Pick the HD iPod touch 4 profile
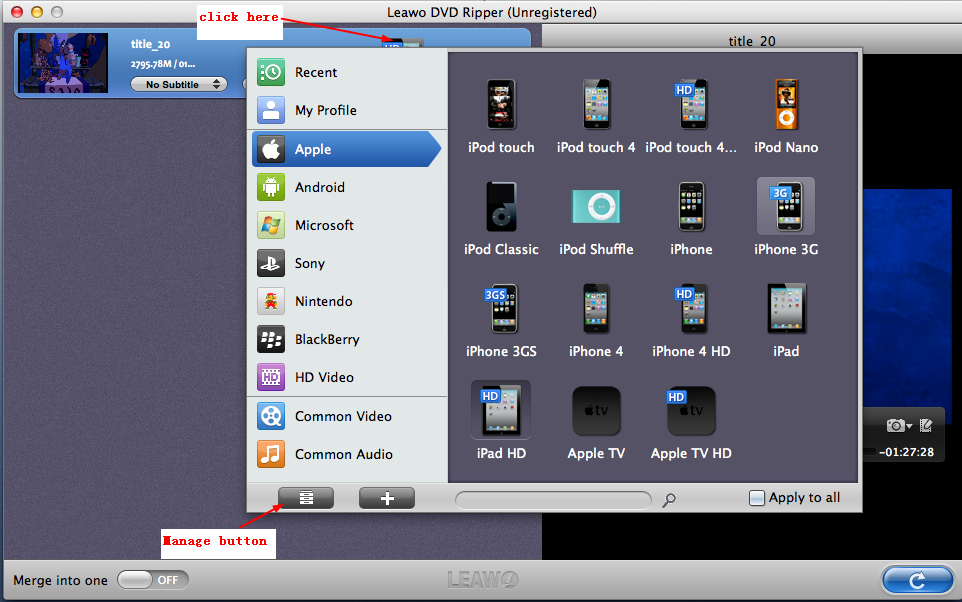The height and width of the screenshot is (602, 962). point(691,117)
